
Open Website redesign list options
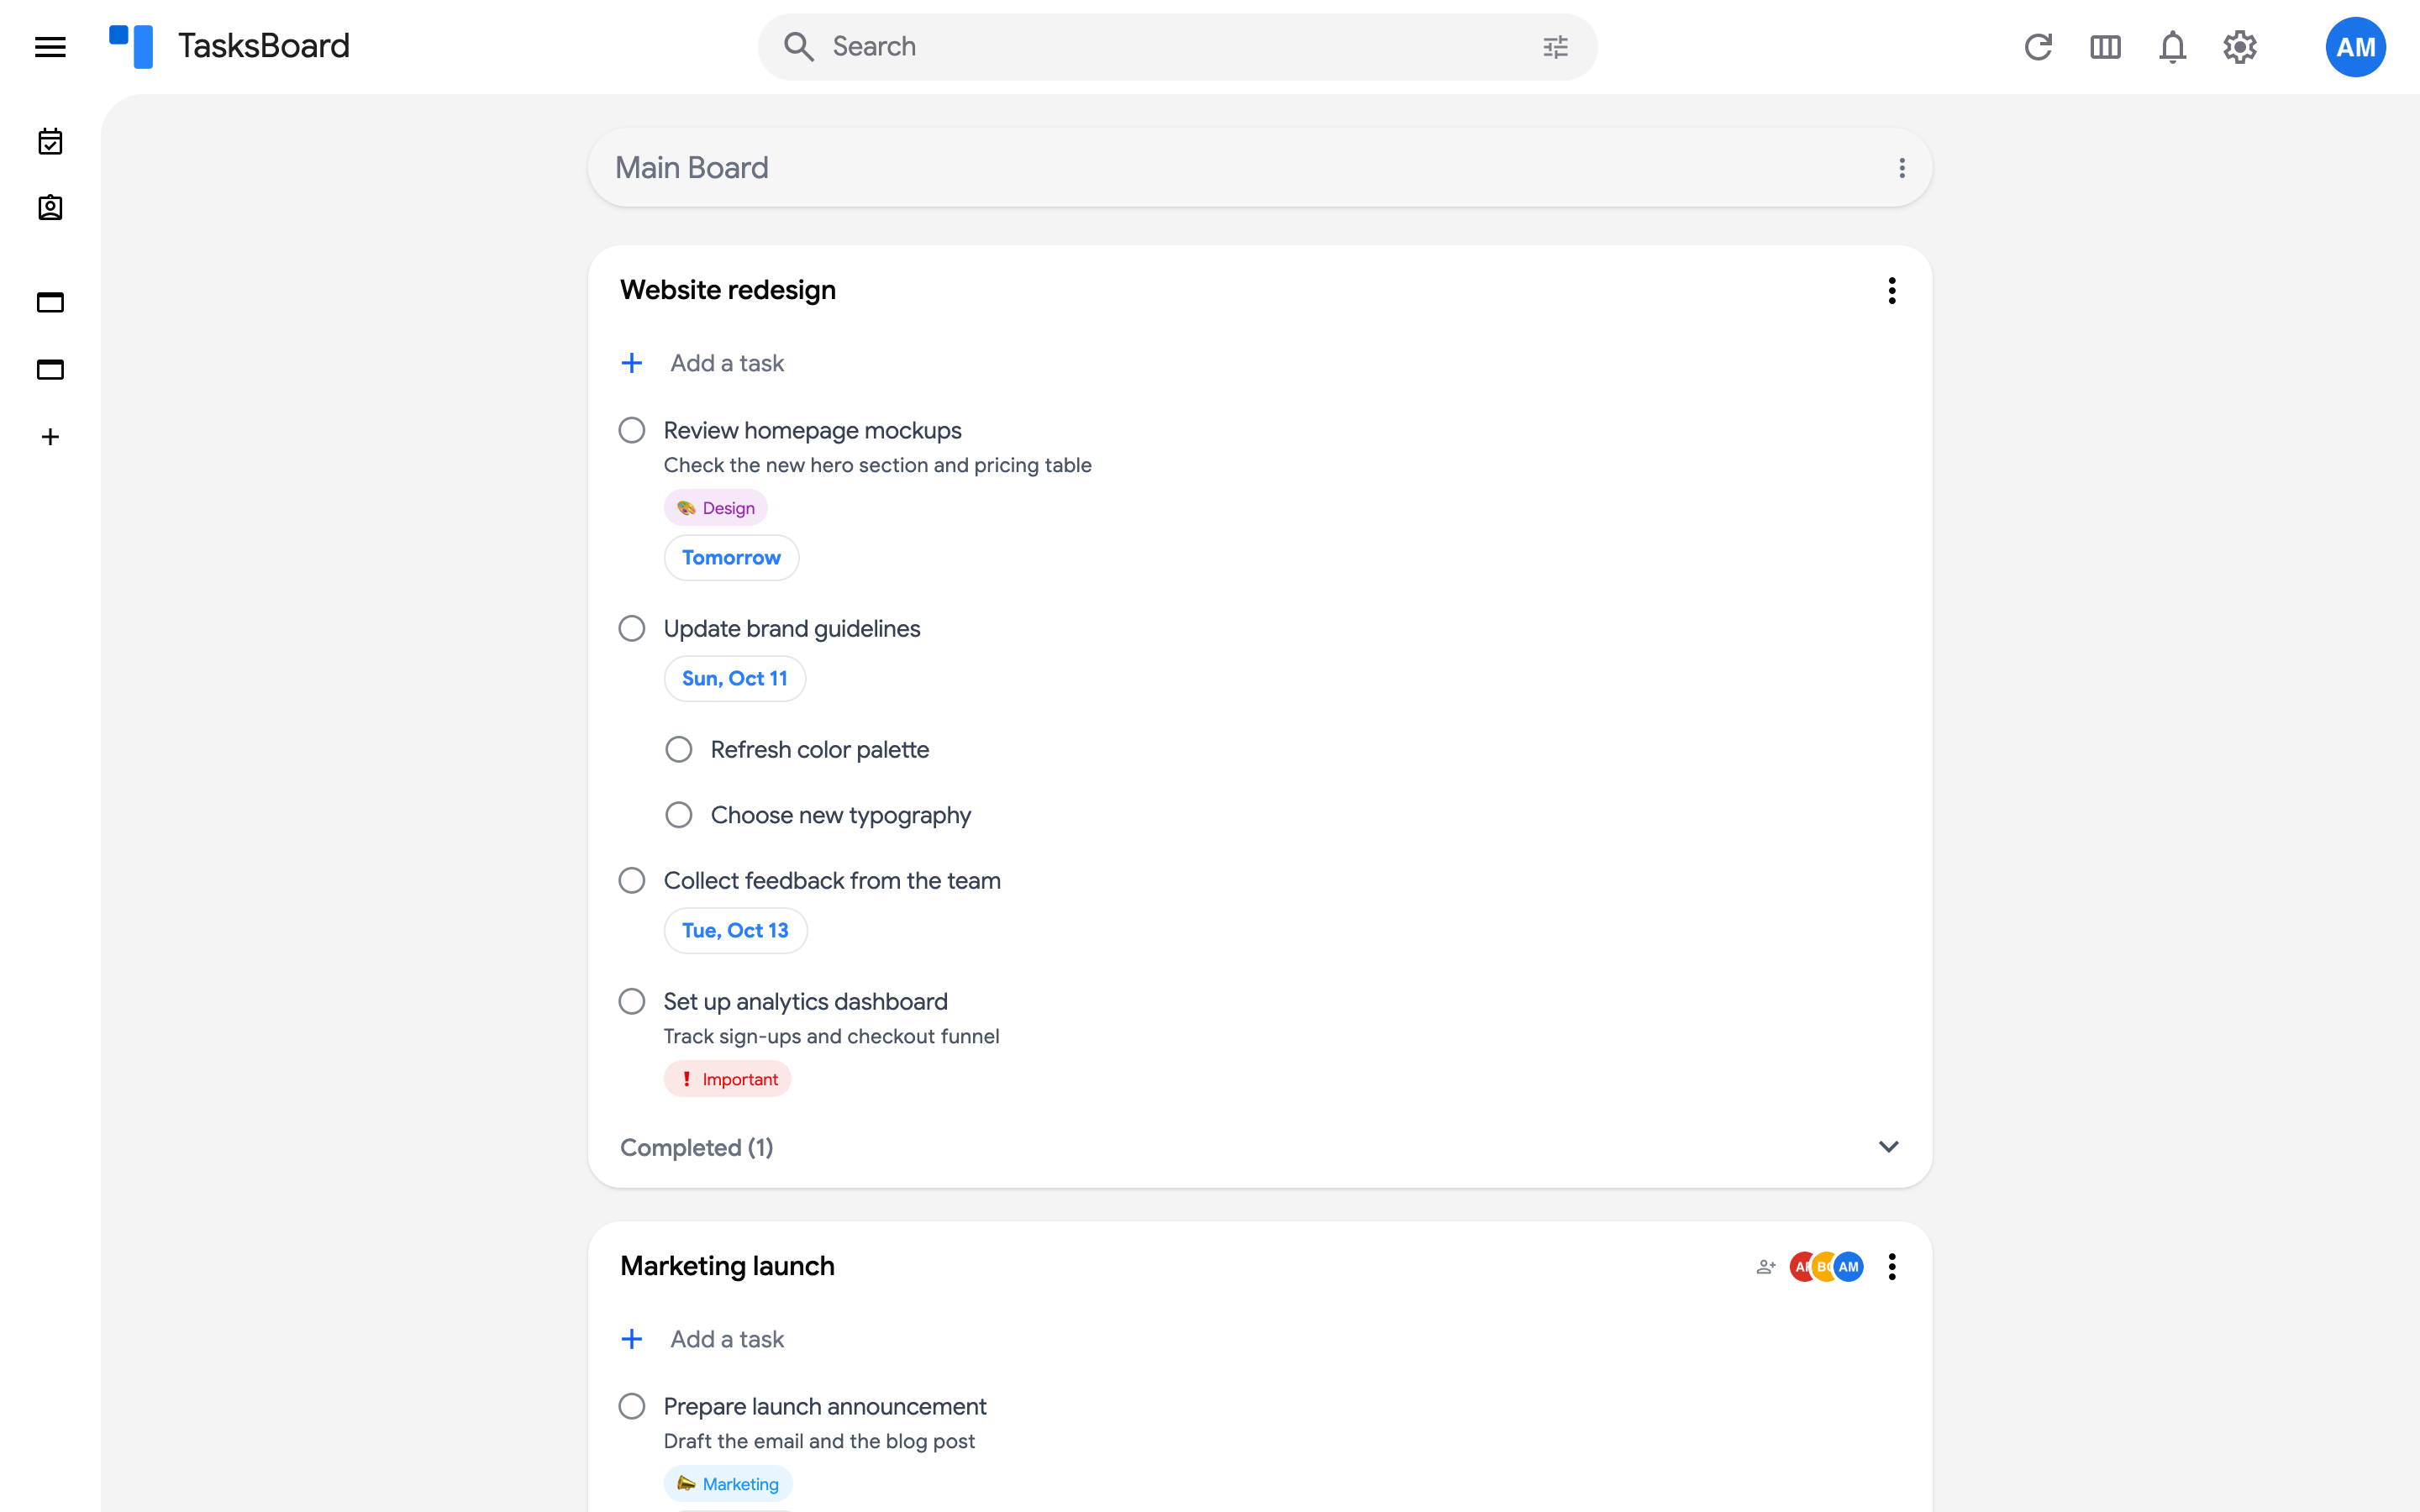pos(1892,291)
